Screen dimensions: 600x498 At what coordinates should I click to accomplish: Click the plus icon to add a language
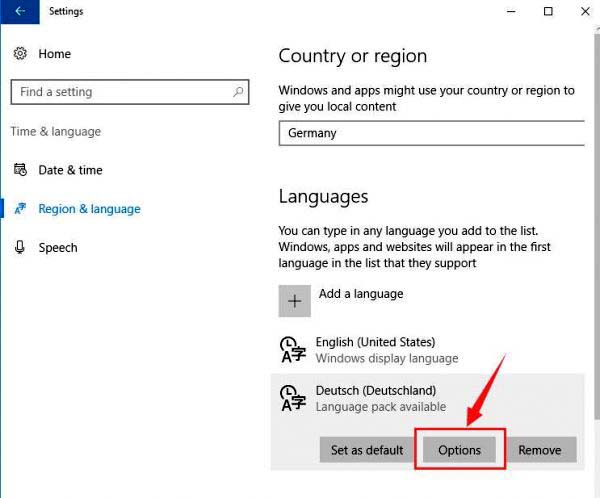[295, 301]
